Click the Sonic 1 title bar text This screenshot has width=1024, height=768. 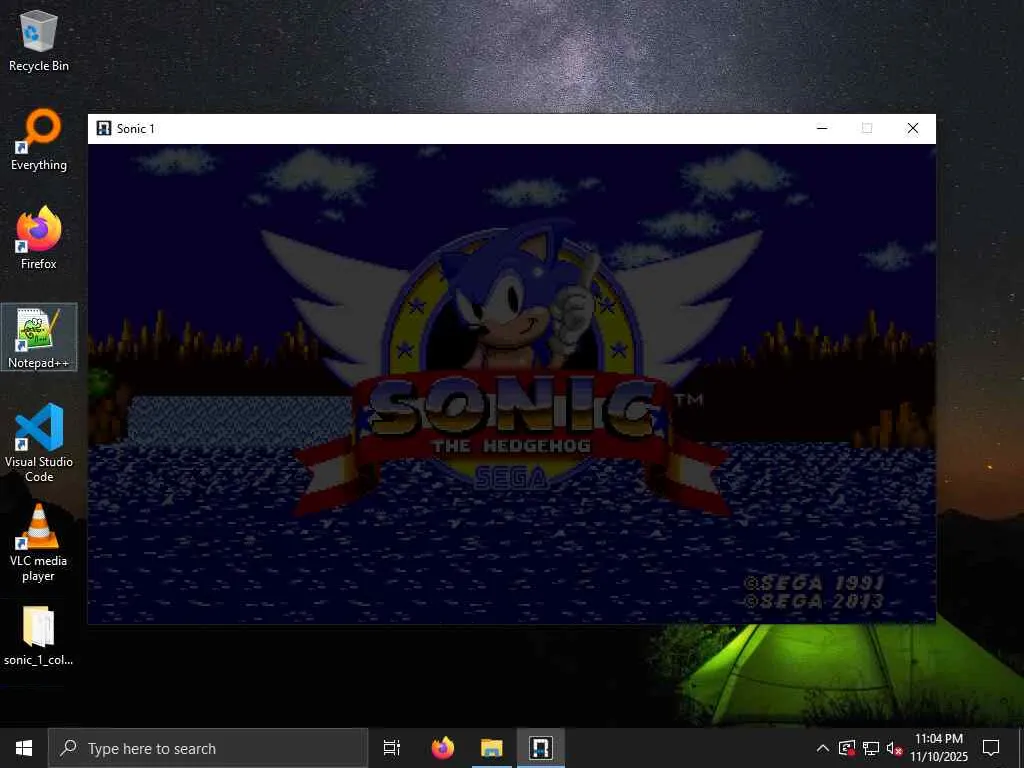click(x=136, y=129)
